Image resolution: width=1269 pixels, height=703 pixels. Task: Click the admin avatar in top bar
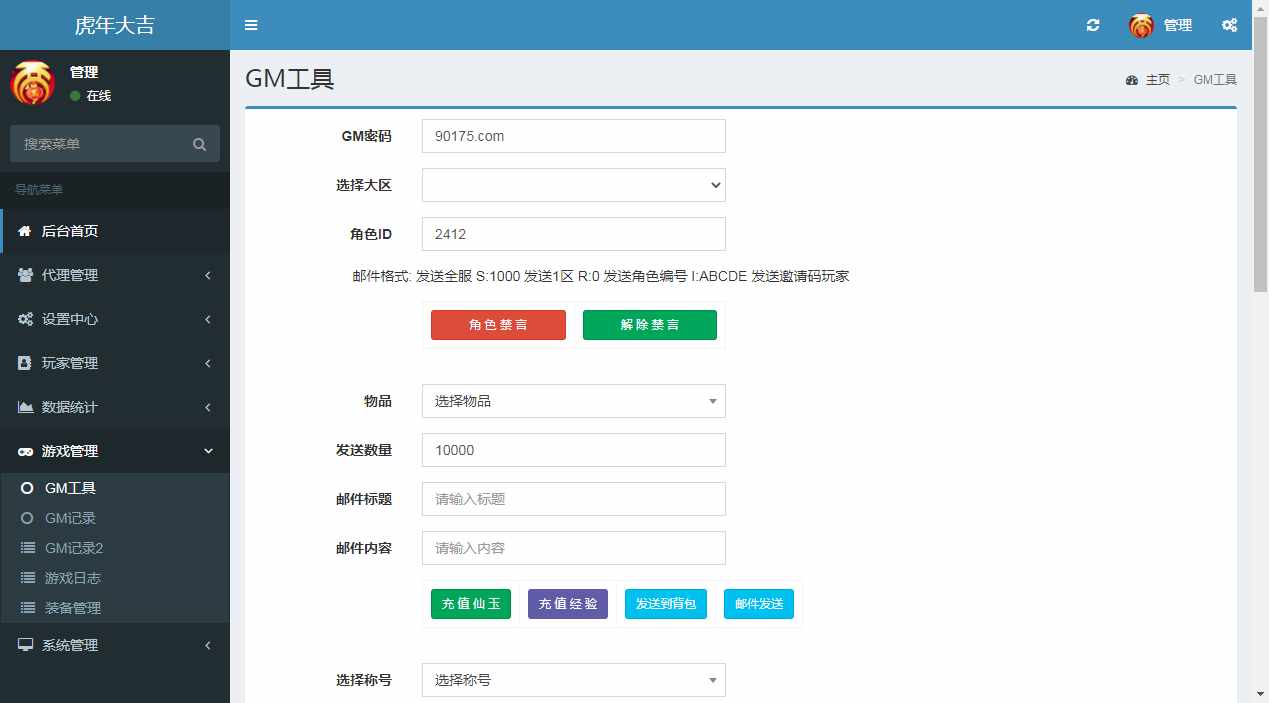pos(1141,26)
